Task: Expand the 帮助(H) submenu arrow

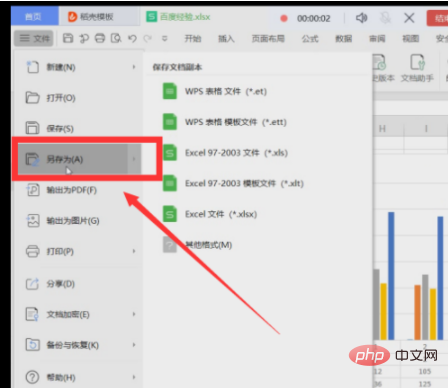Action: [x=134, y=377]
